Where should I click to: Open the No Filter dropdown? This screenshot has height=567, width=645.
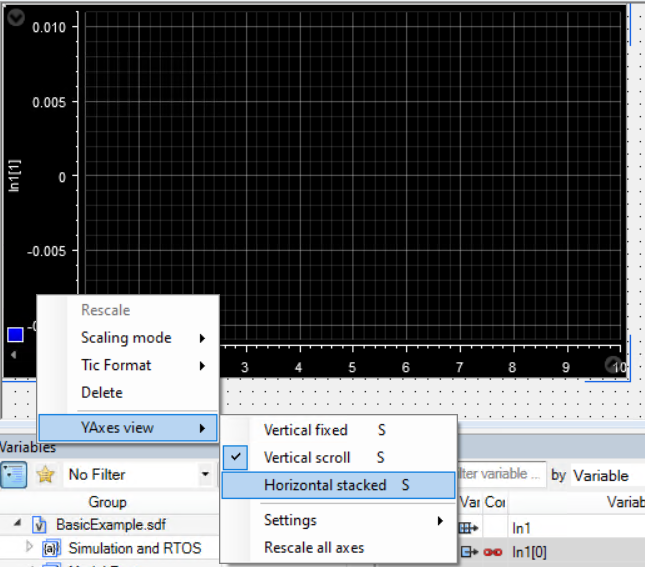[x=205, y=474]
